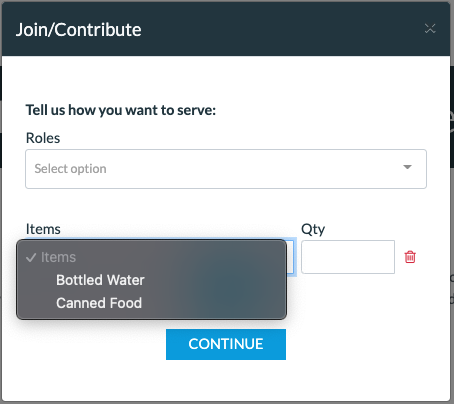Click the 'Join/Contribute' dialog title
Screen dimensions: 454x404
click(x=79, y=30)
